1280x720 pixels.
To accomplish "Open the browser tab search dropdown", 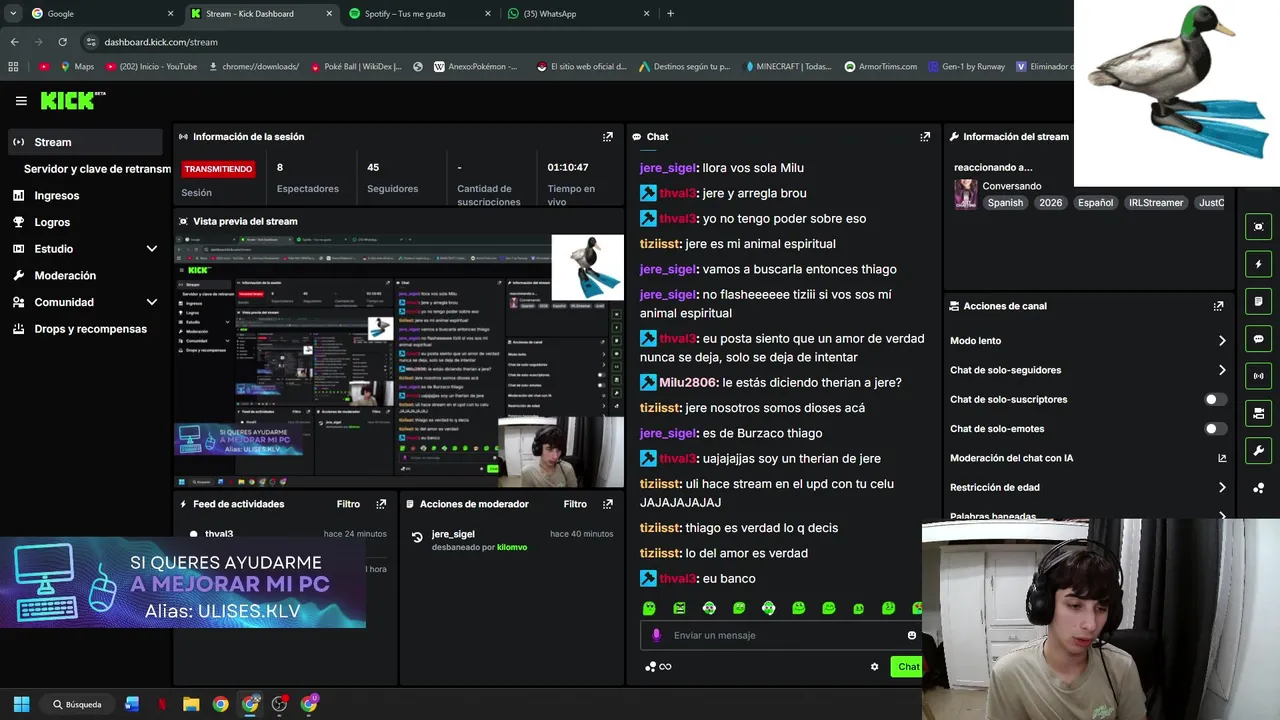I will (x=13, y=13).
